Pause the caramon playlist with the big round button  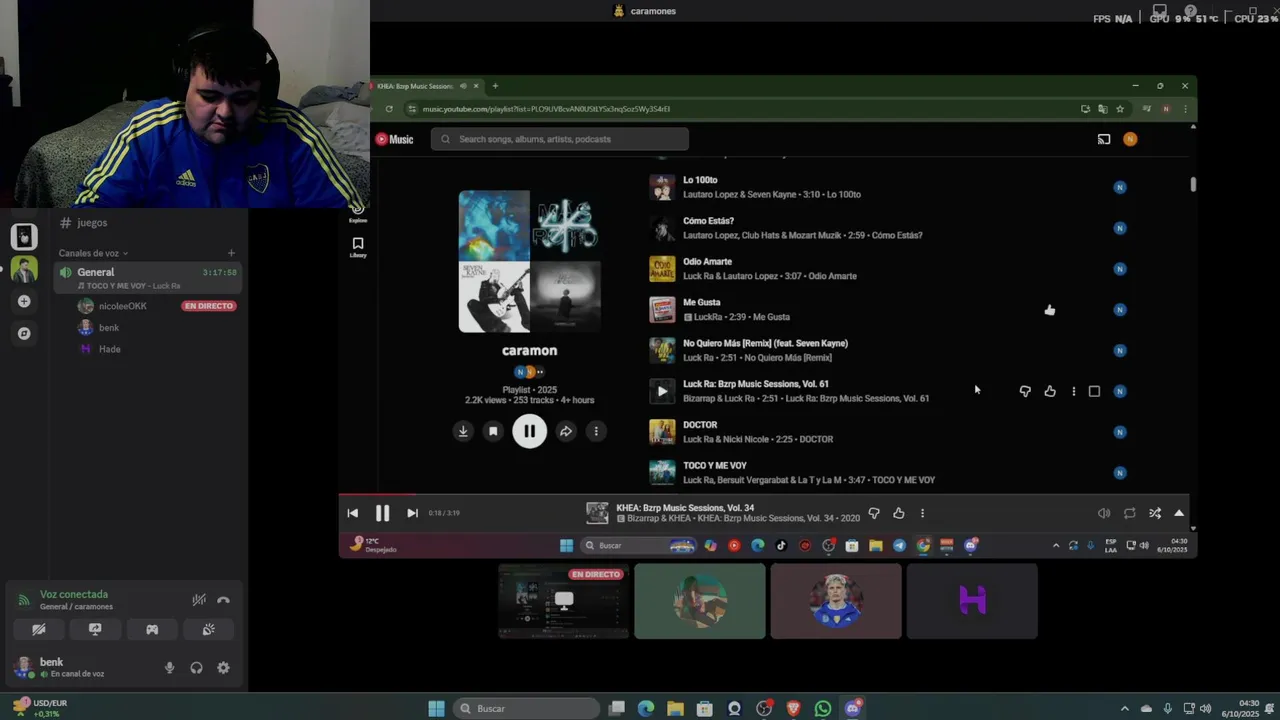pyautogui.click(x=530, y=431)
